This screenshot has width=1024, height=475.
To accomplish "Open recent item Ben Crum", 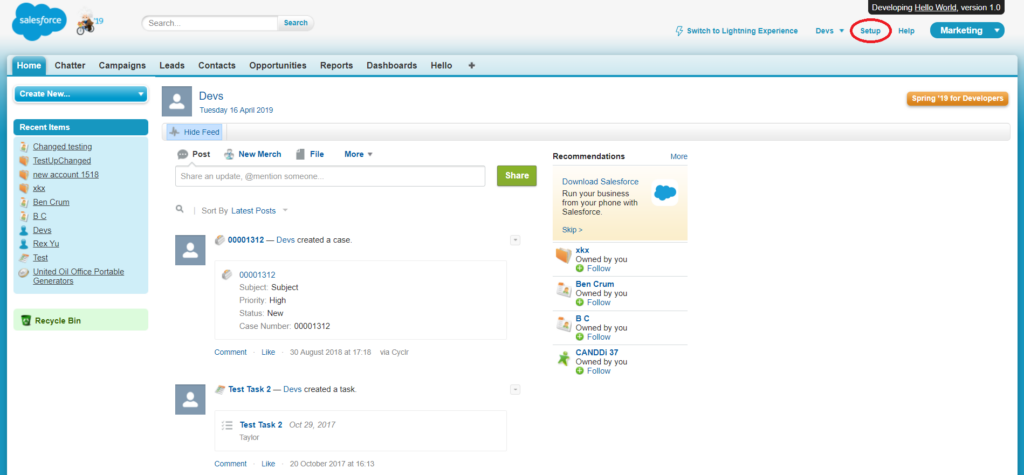I will pyautogui.click(x=51, y=202).
